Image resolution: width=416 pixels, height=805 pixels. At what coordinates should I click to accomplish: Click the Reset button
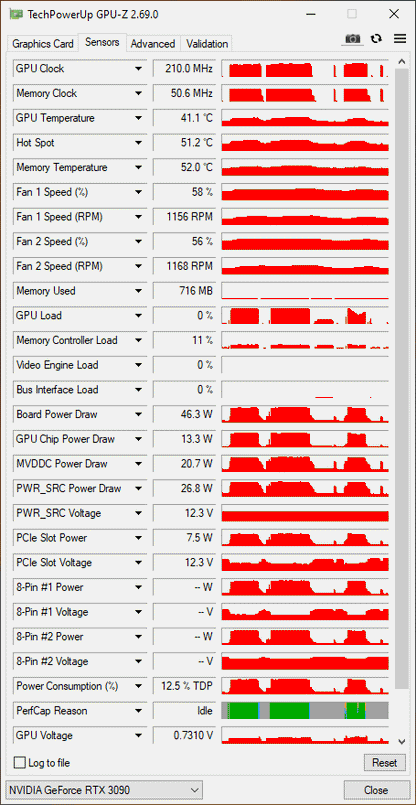pos(385,763)
